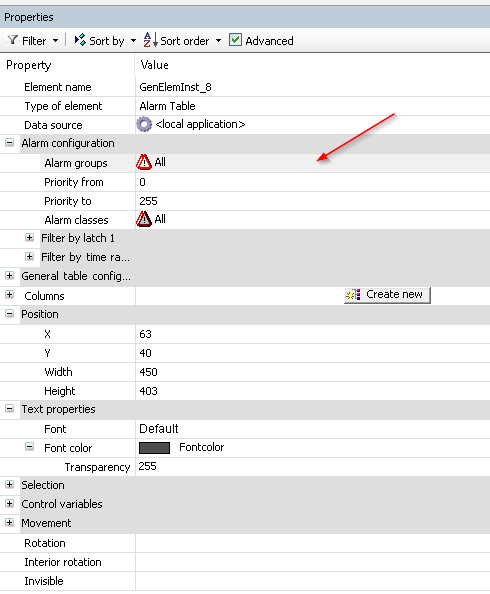This screenshot has width=490, height=594.
Task: Collapse the Font color sub-properties
Action: pos(29,447)
